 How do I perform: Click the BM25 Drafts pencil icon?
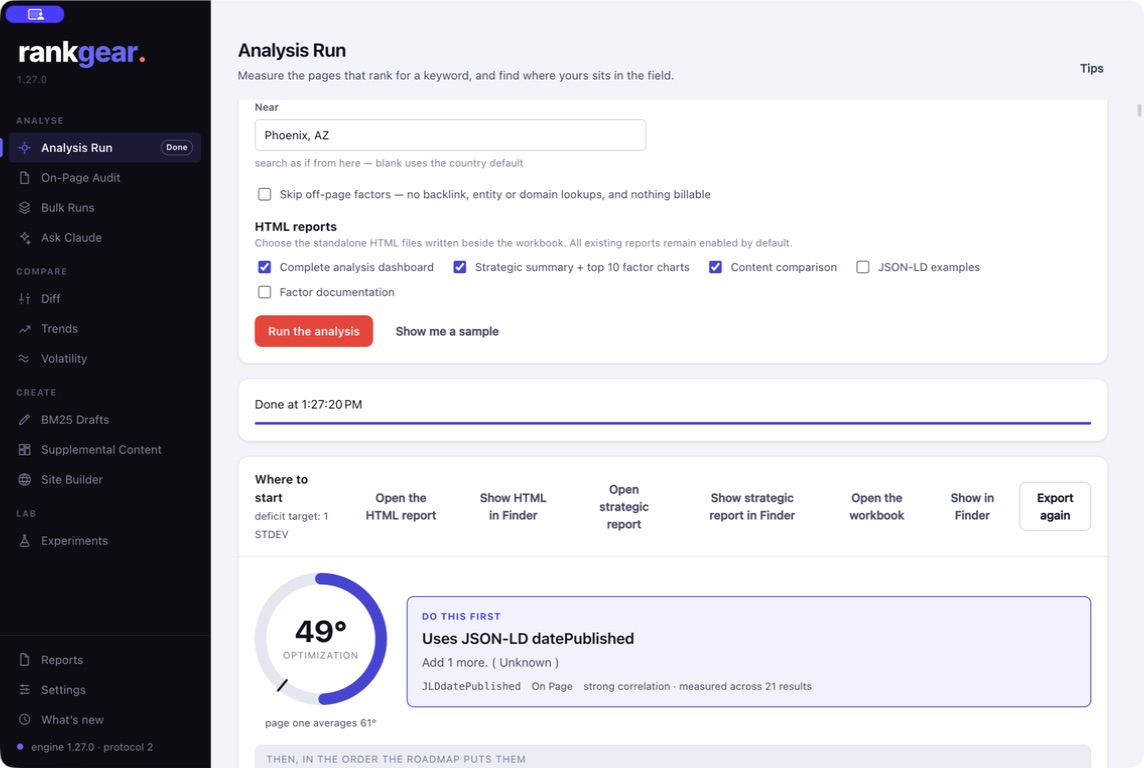[25, 419]
